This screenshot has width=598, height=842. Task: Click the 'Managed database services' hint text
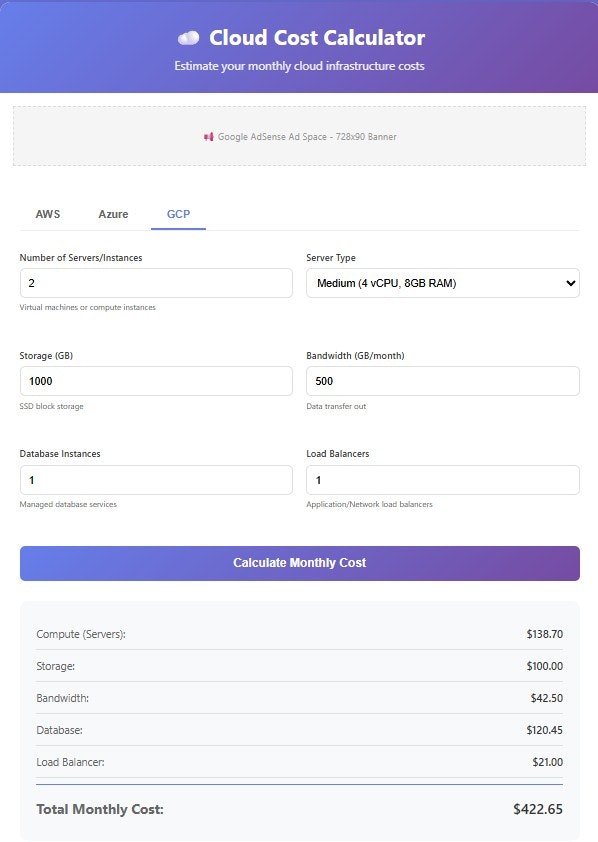pyautogui.click(x=68, y=504)
